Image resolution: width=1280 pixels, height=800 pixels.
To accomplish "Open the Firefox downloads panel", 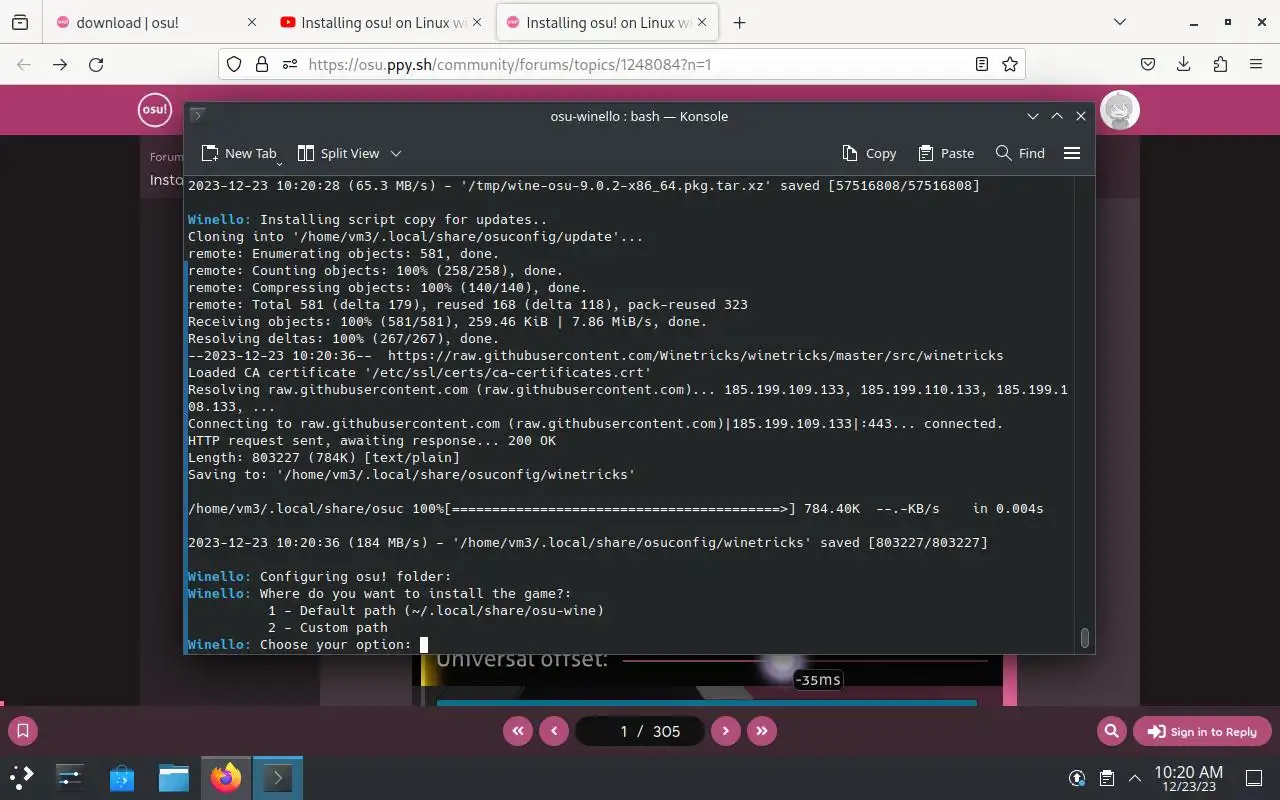I will tap(1184, 64).
